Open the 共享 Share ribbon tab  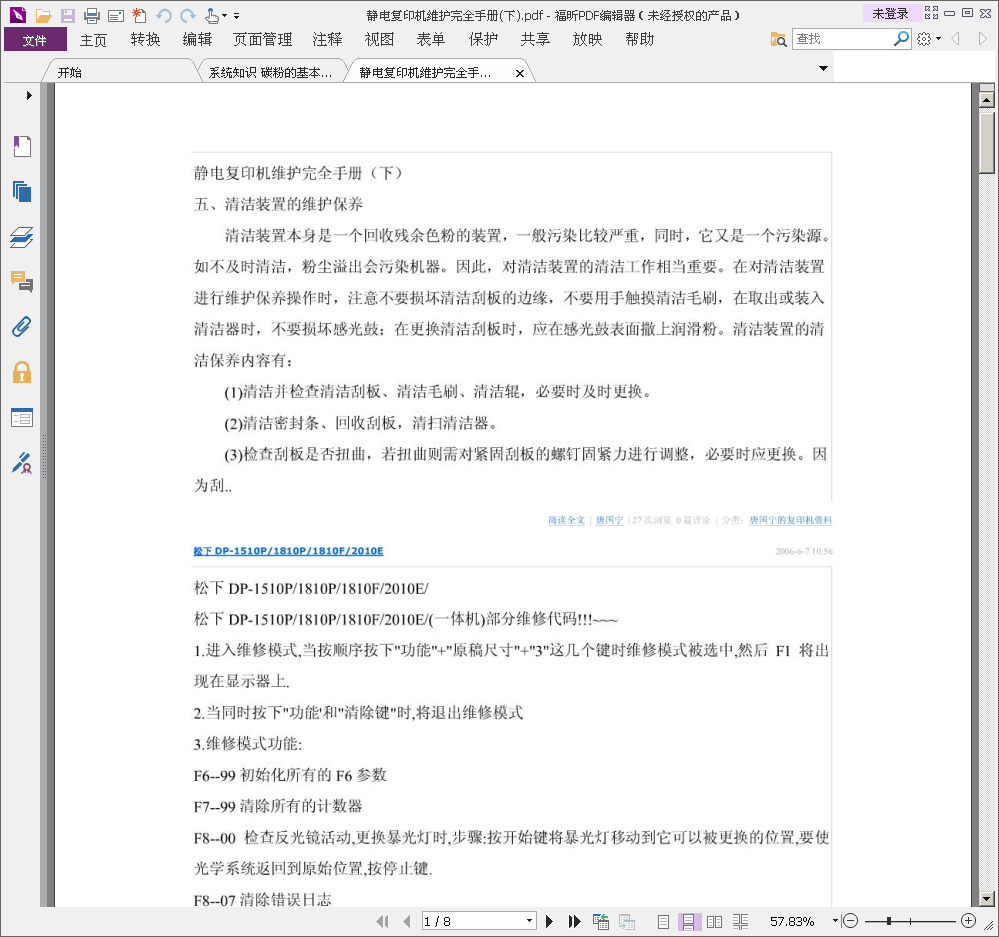(535, 39)
